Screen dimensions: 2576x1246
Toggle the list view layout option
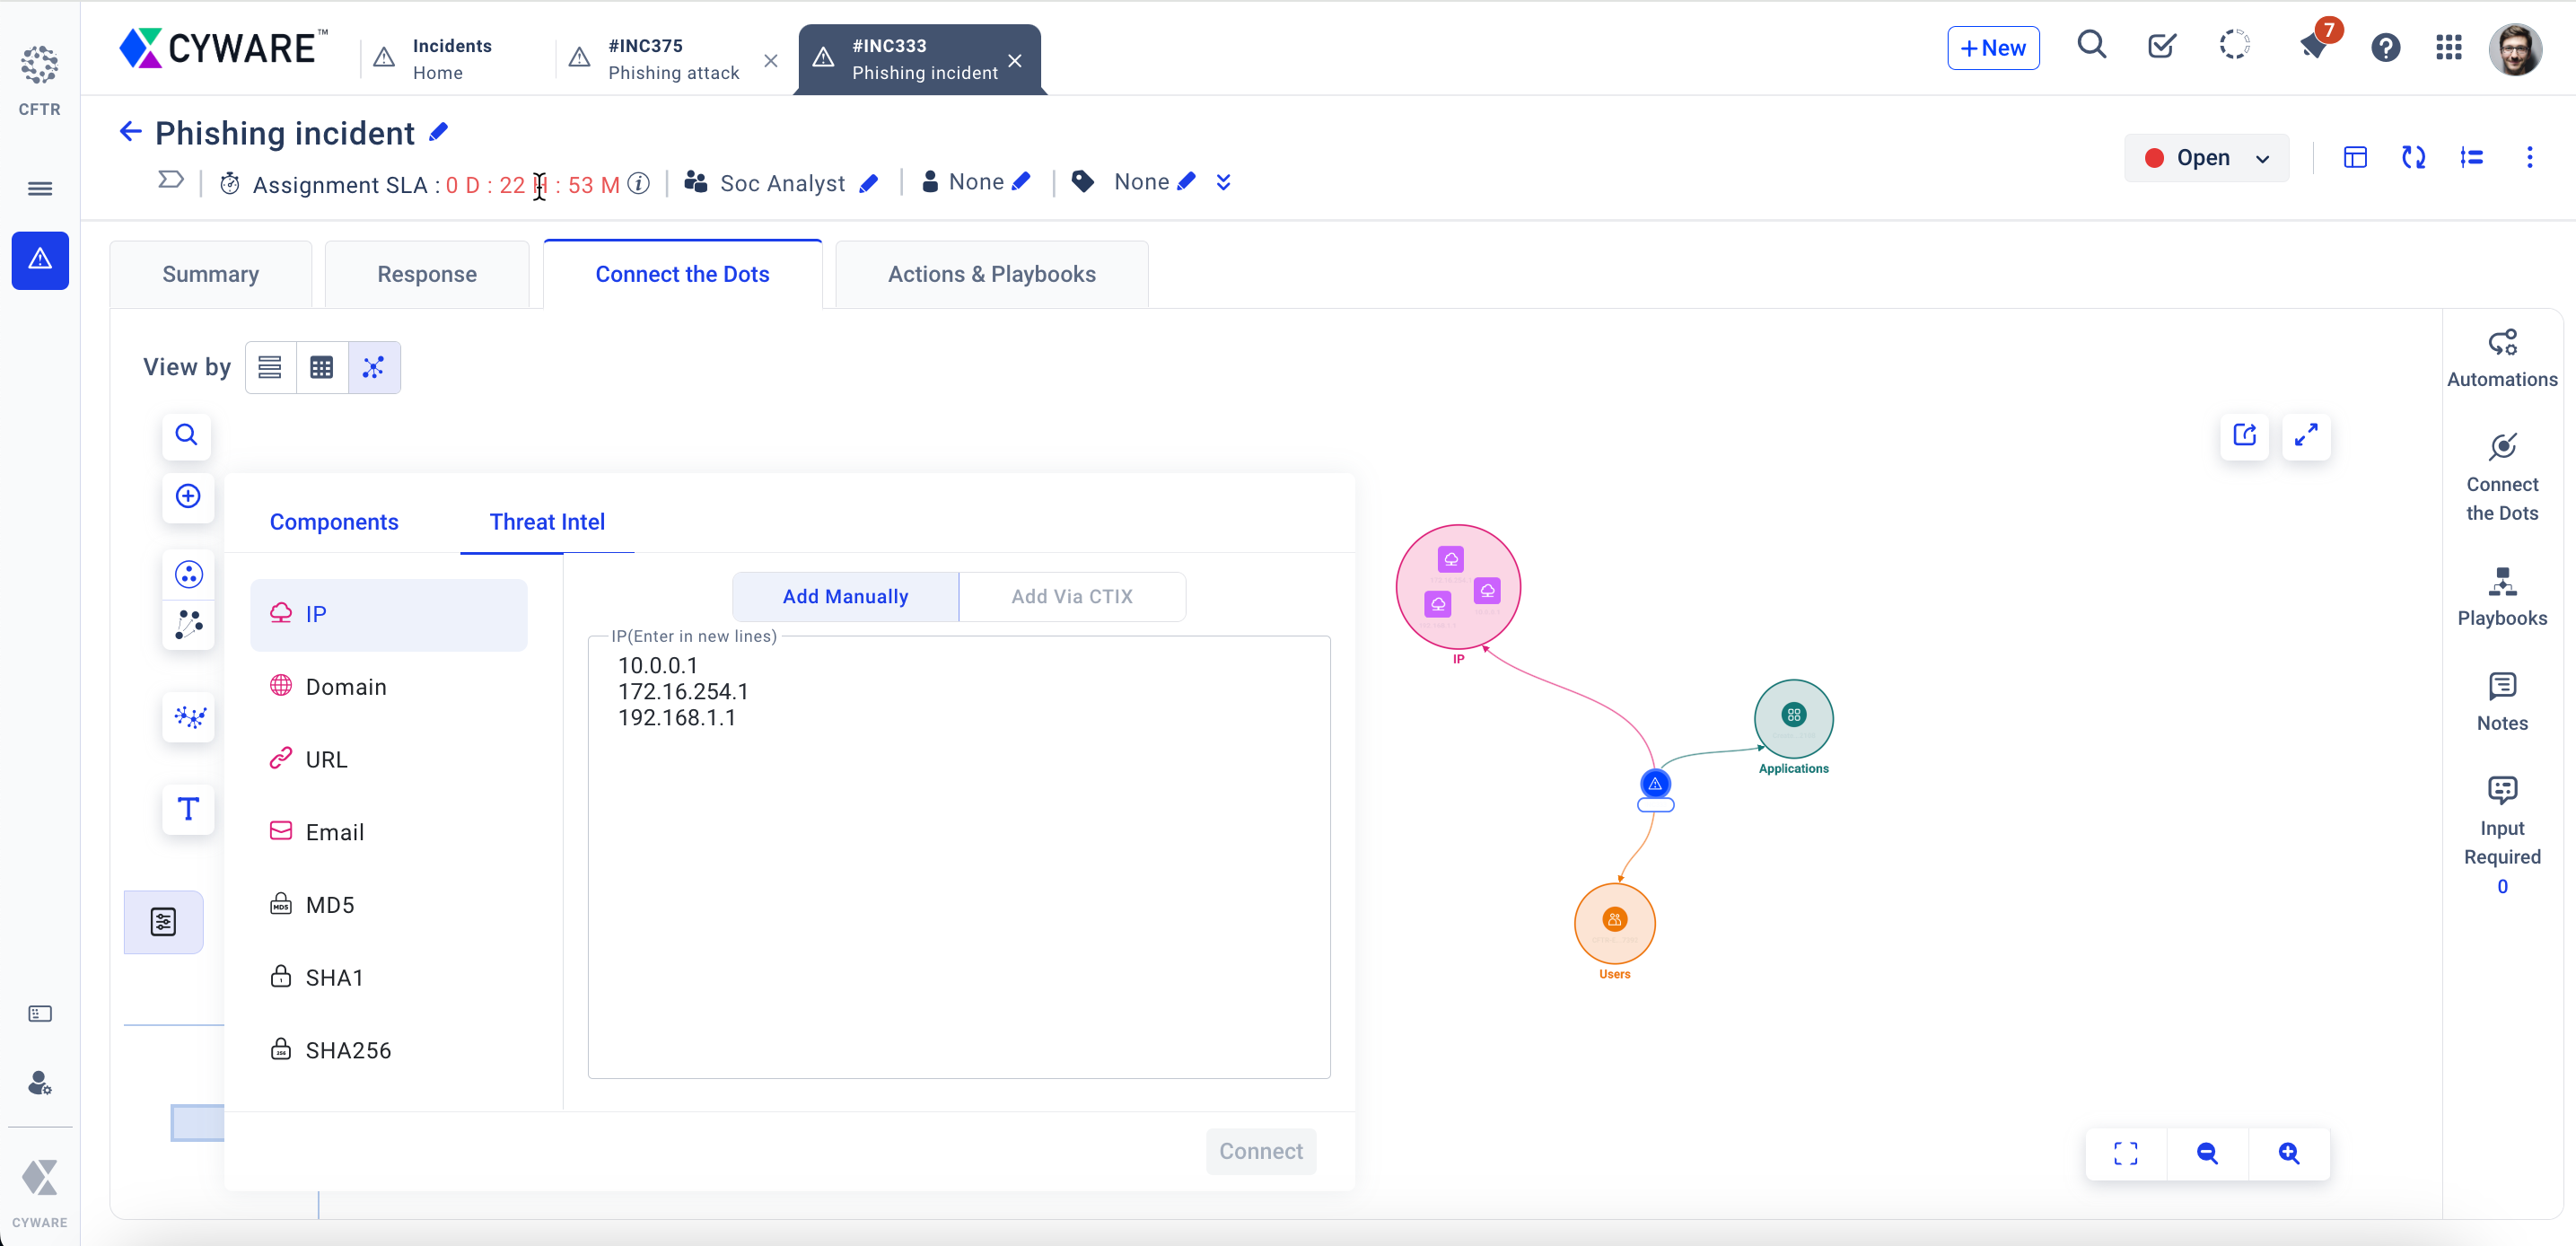269,366
